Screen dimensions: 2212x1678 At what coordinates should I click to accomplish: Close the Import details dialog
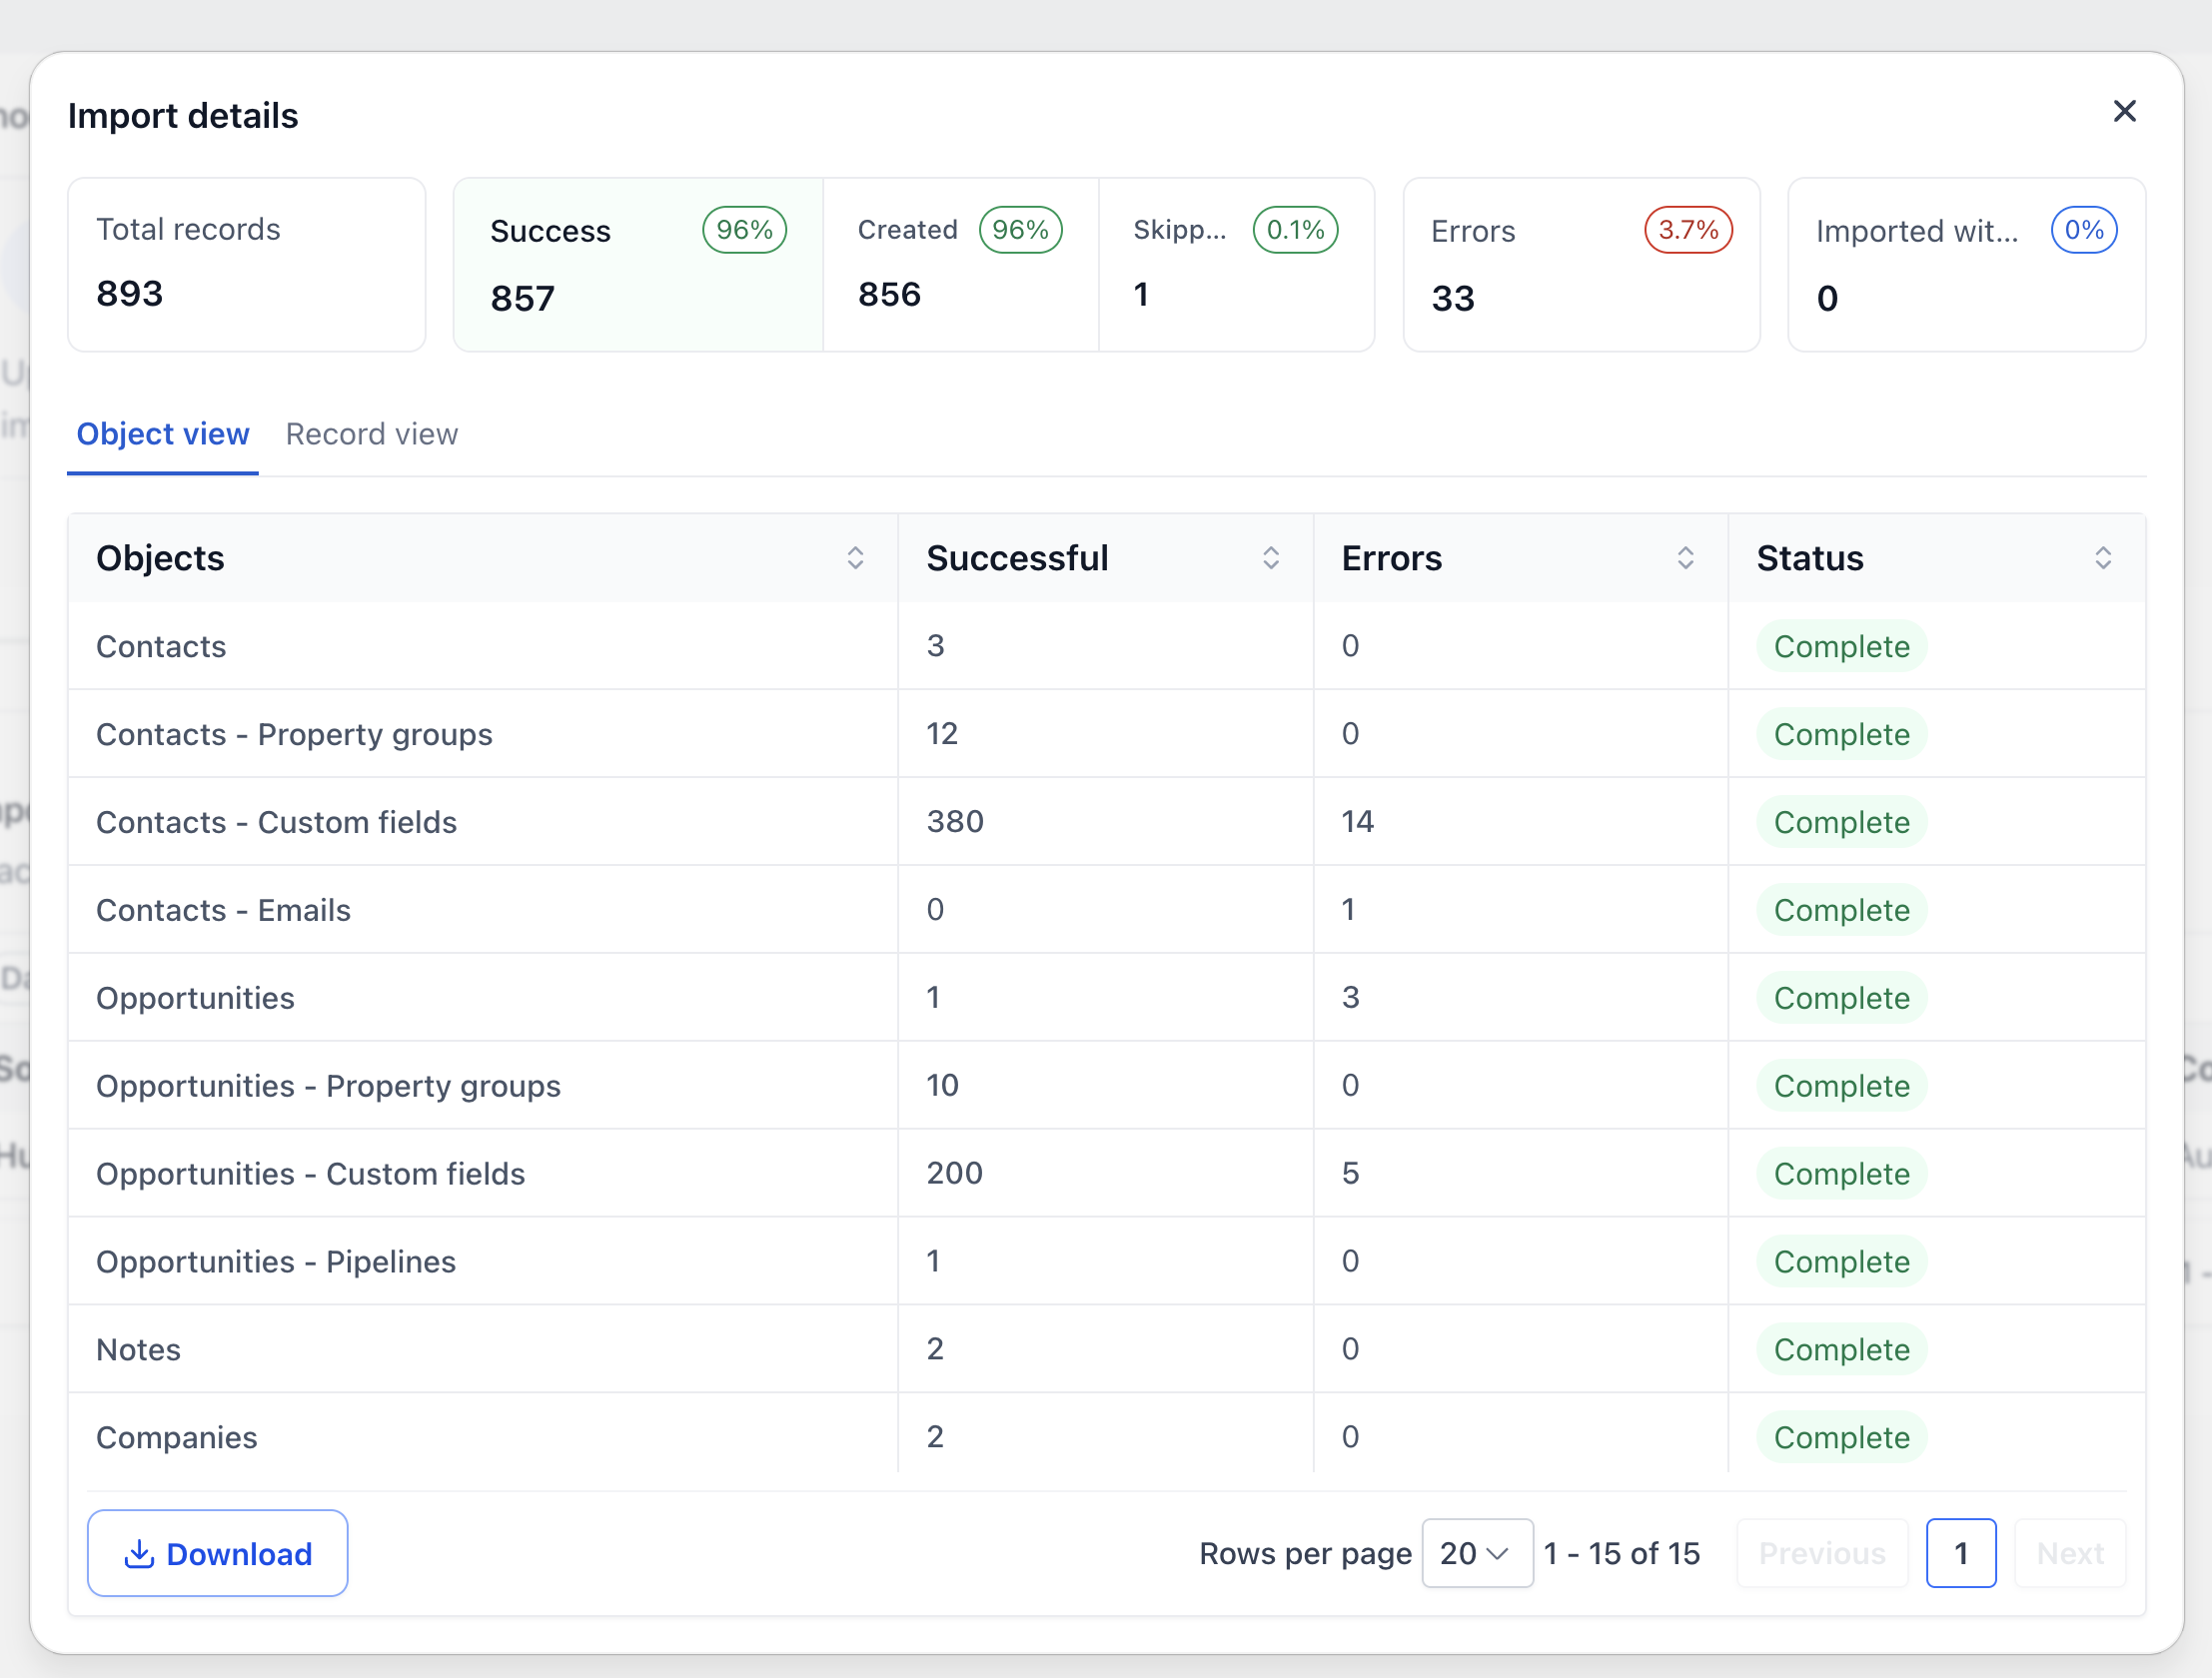pos(2124,111)
